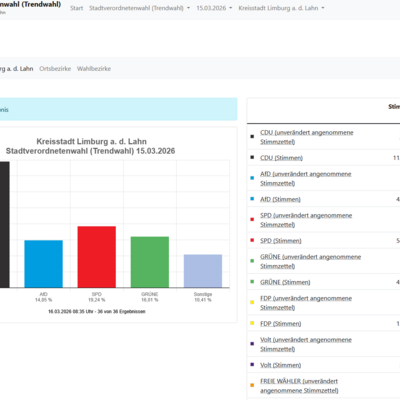Open FREIE WÄHLER (unverändert angenommene Stimmzettel) link
The height and width of the screenshot is (400, 400).
tap(299, 386)
